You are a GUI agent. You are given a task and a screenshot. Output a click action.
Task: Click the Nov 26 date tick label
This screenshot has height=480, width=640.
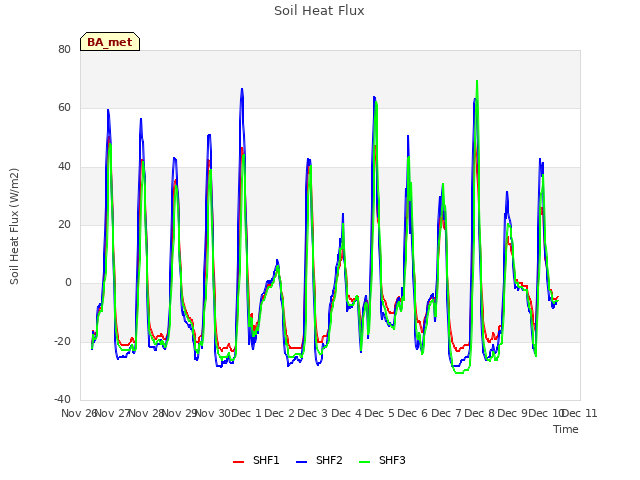tap(79, 413)
